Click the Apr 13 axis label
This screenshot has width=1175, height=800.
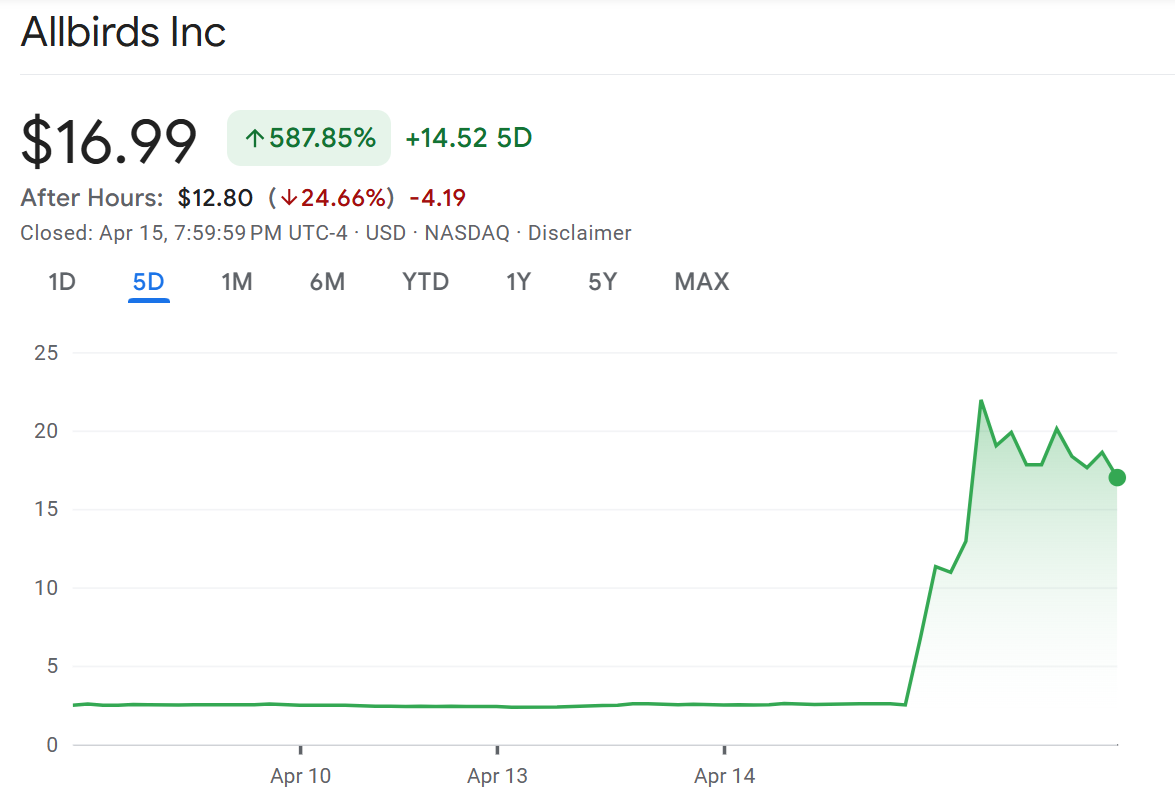pyautogui.click(x=497, y=775)
